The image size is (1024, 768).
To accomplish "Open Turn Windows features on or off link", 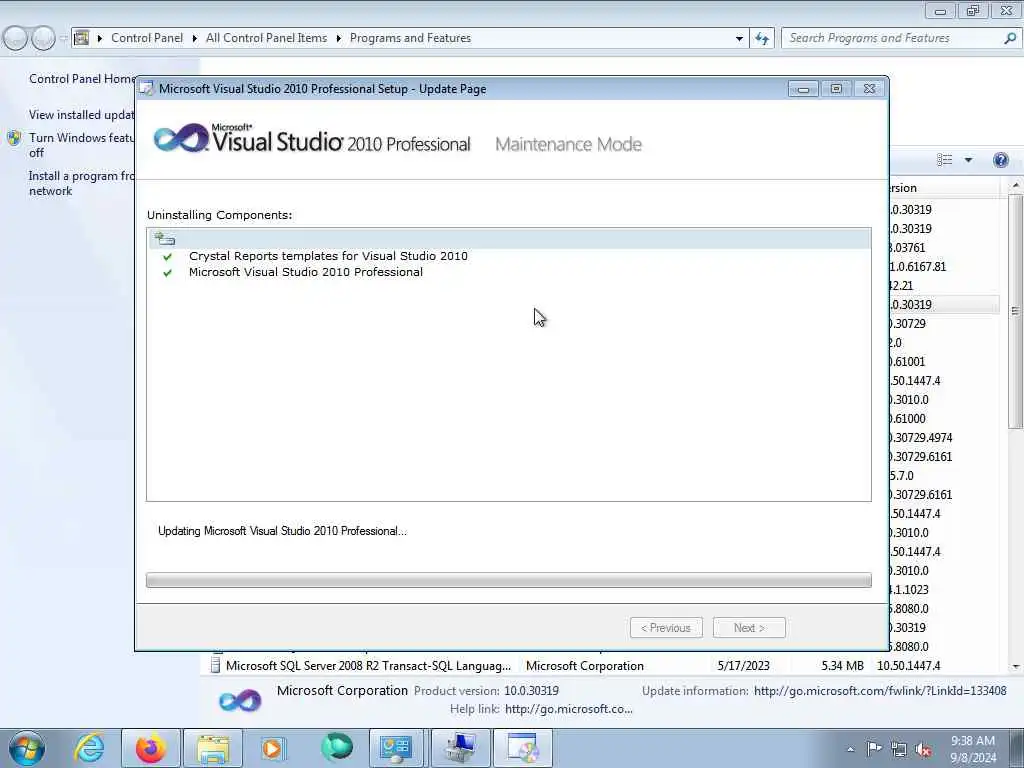I will [82, 145].
